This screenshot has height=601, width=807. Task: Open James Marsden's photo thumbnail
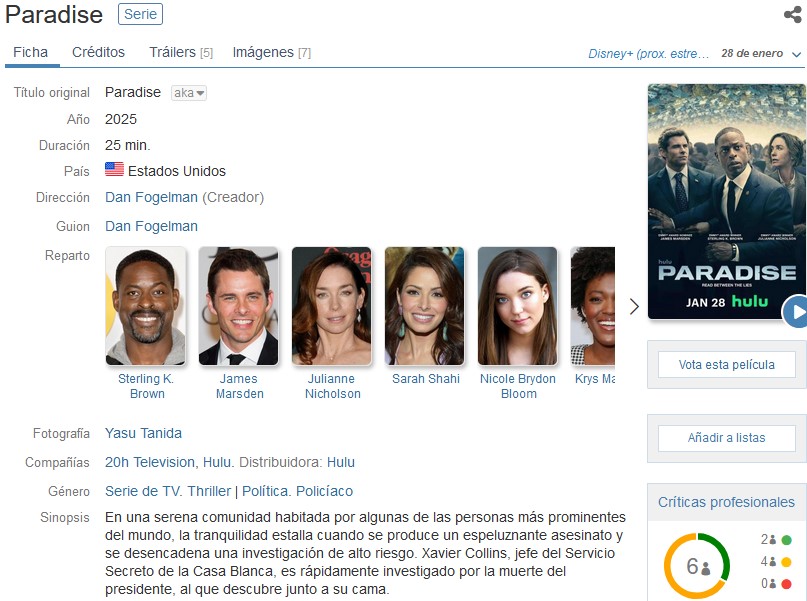click(238, 306)
